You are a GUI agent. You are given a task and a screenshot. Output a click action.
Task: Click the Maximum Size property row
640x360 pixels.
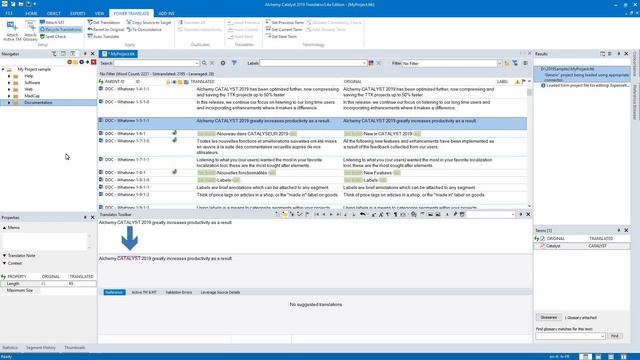tap(48, 290)
